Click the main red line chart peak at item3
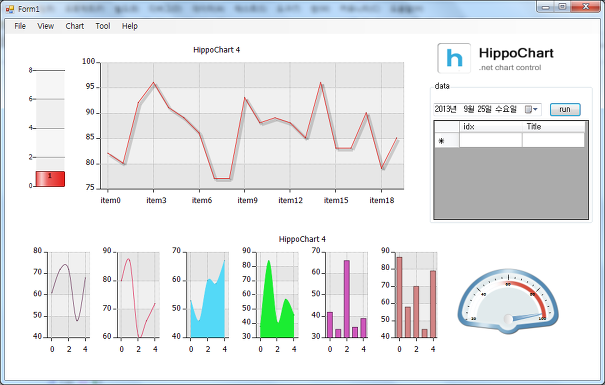 point(154,83)
